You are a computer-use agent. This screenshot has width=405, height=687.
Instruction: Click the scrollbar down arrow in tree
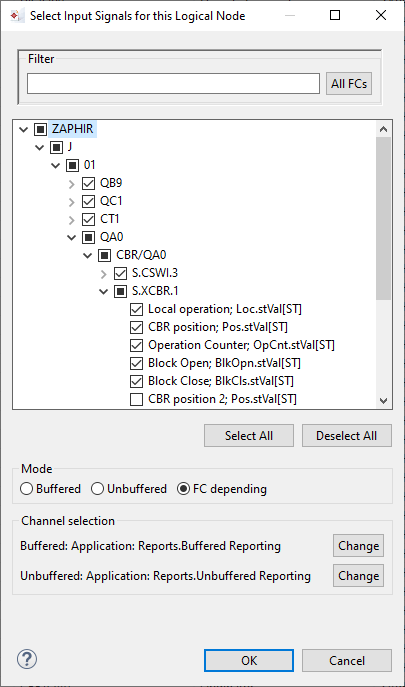tap(383, 400)
